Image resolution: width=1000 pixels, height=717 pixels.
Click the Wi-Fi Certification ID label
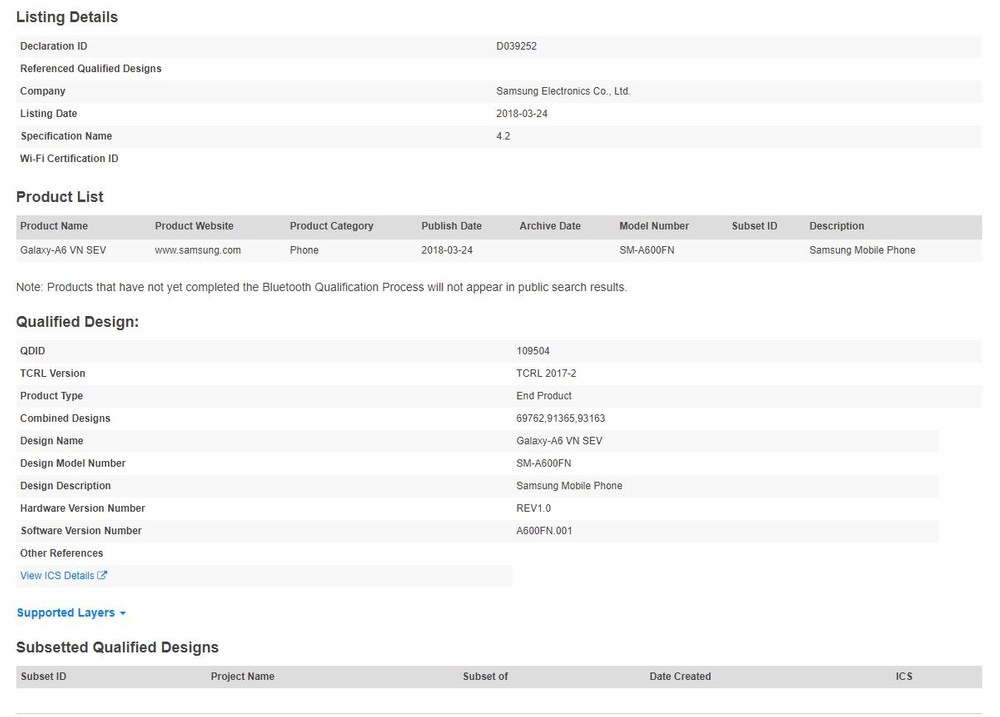(69, 158)
